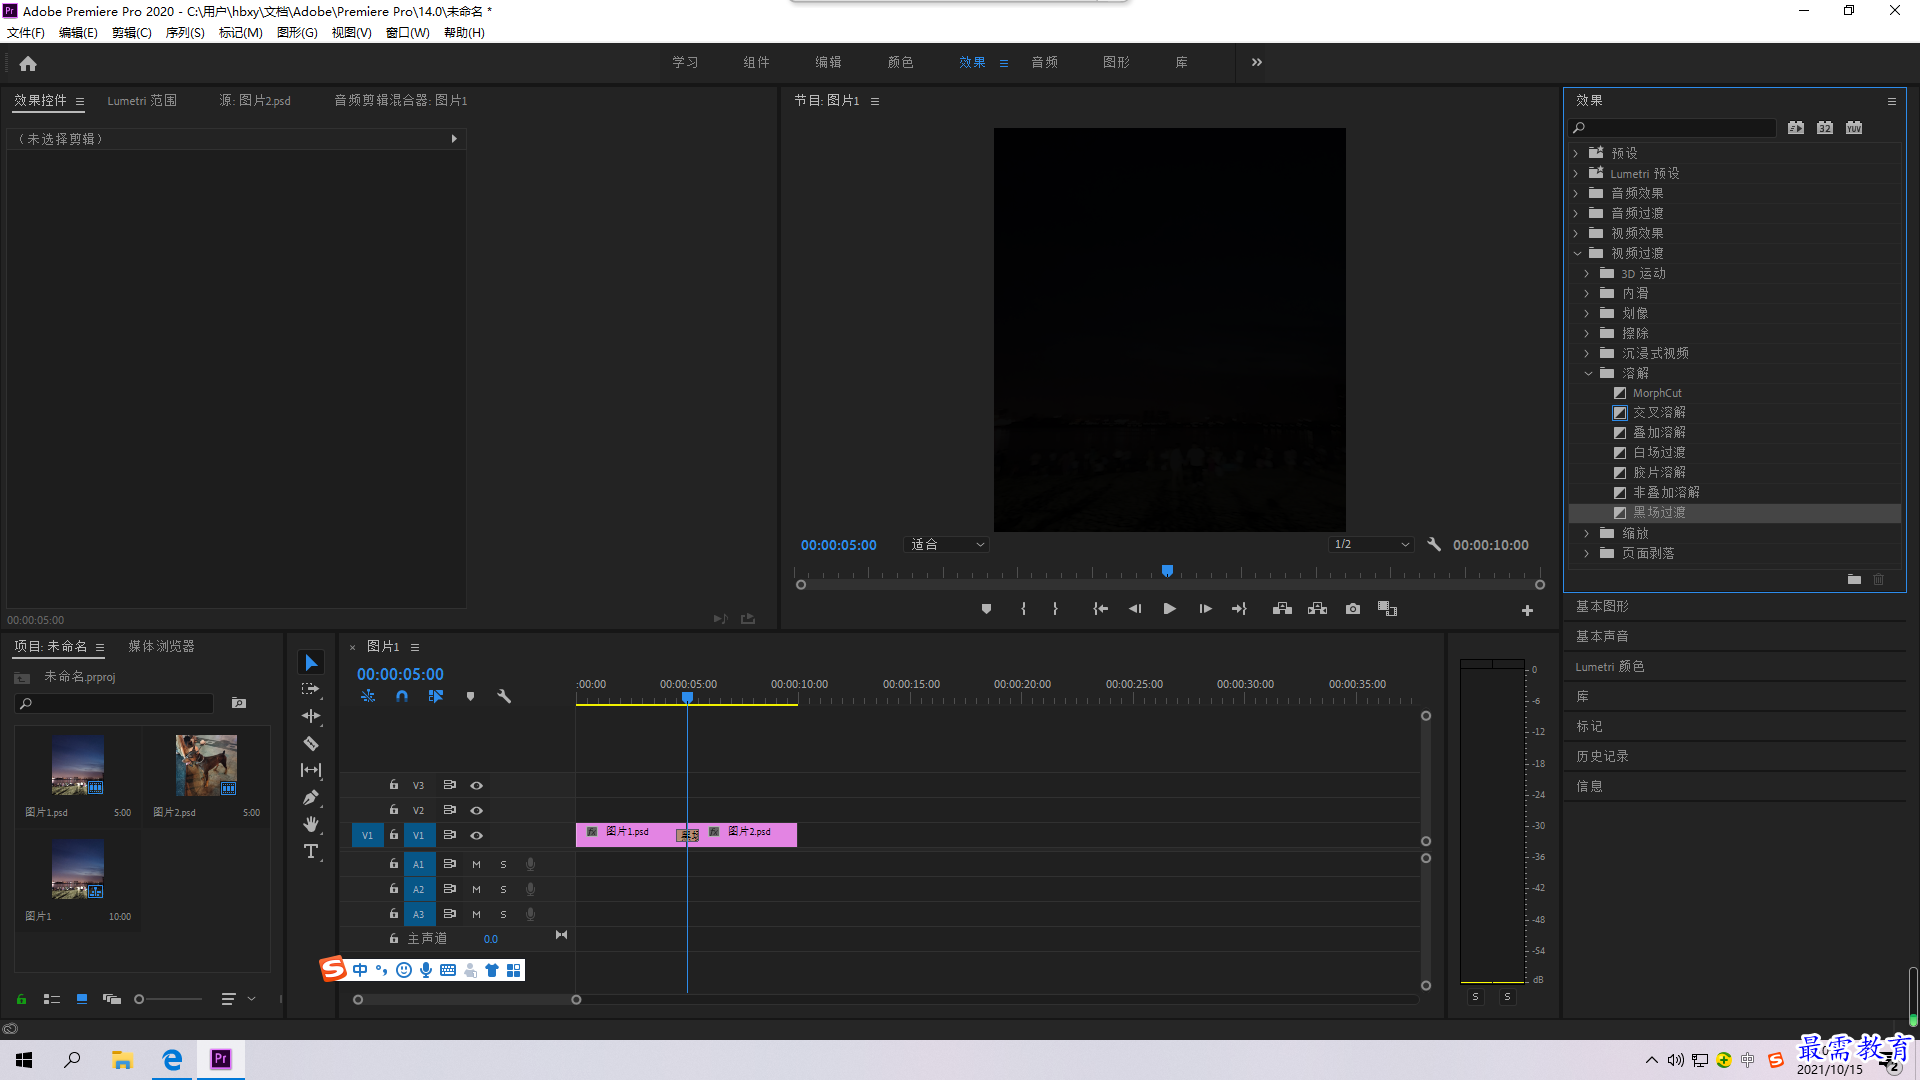The image size is (1920, 1080).
Task: Click the effects search field
Action: 1672,128
